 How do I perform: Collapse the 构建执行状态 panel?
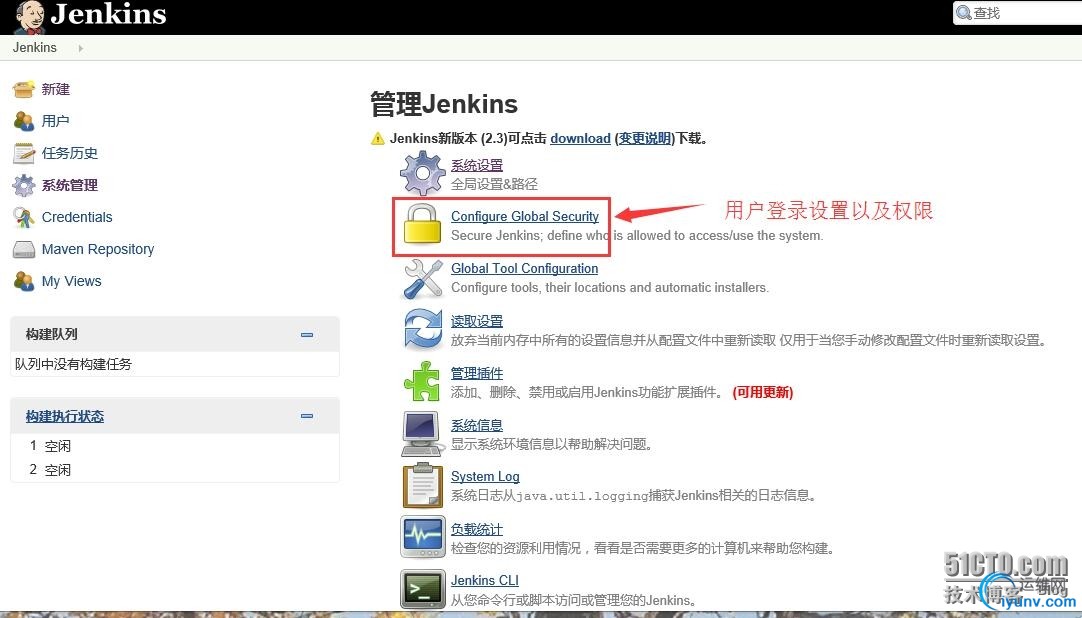point(307,416)
